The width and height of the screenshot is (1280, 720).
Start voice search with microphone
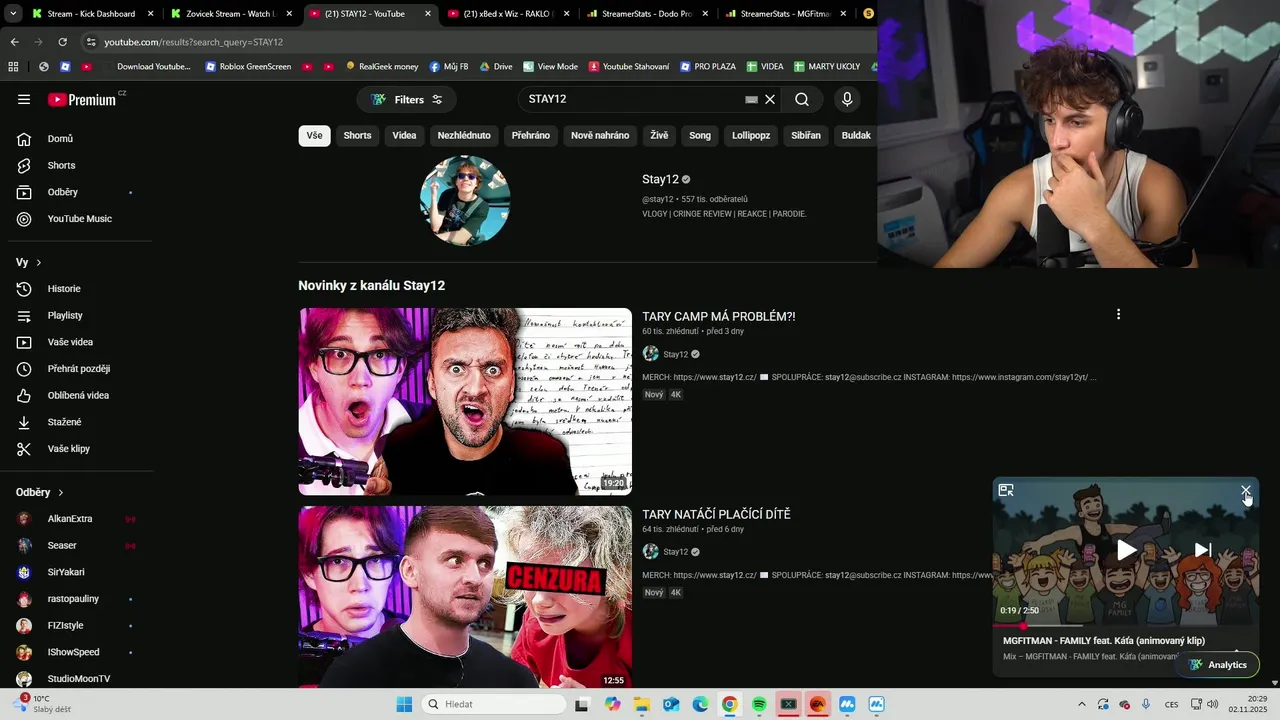pyautogui.click(x=847, y=99)
